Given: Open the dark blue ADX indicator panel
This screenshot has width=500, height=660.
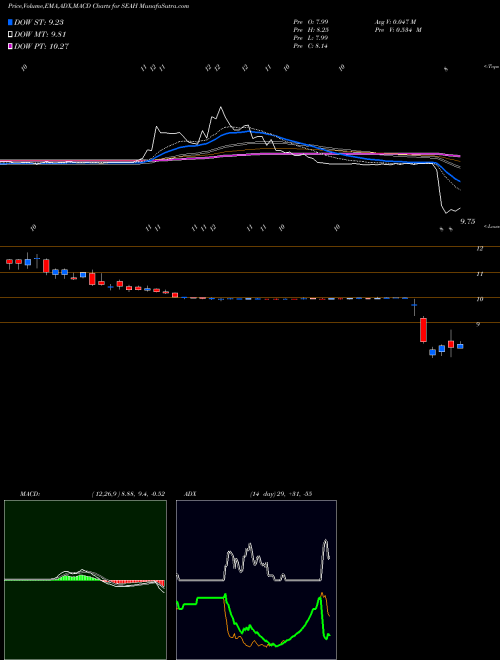Looking at the screenshot, I should click(256, 580).
